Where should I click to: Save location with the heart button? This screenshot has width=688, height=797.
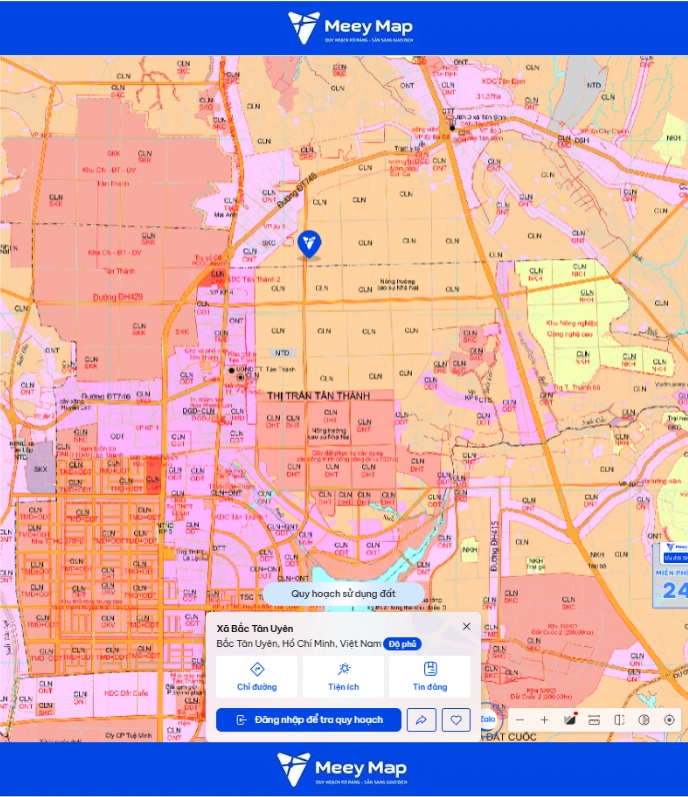456,720
